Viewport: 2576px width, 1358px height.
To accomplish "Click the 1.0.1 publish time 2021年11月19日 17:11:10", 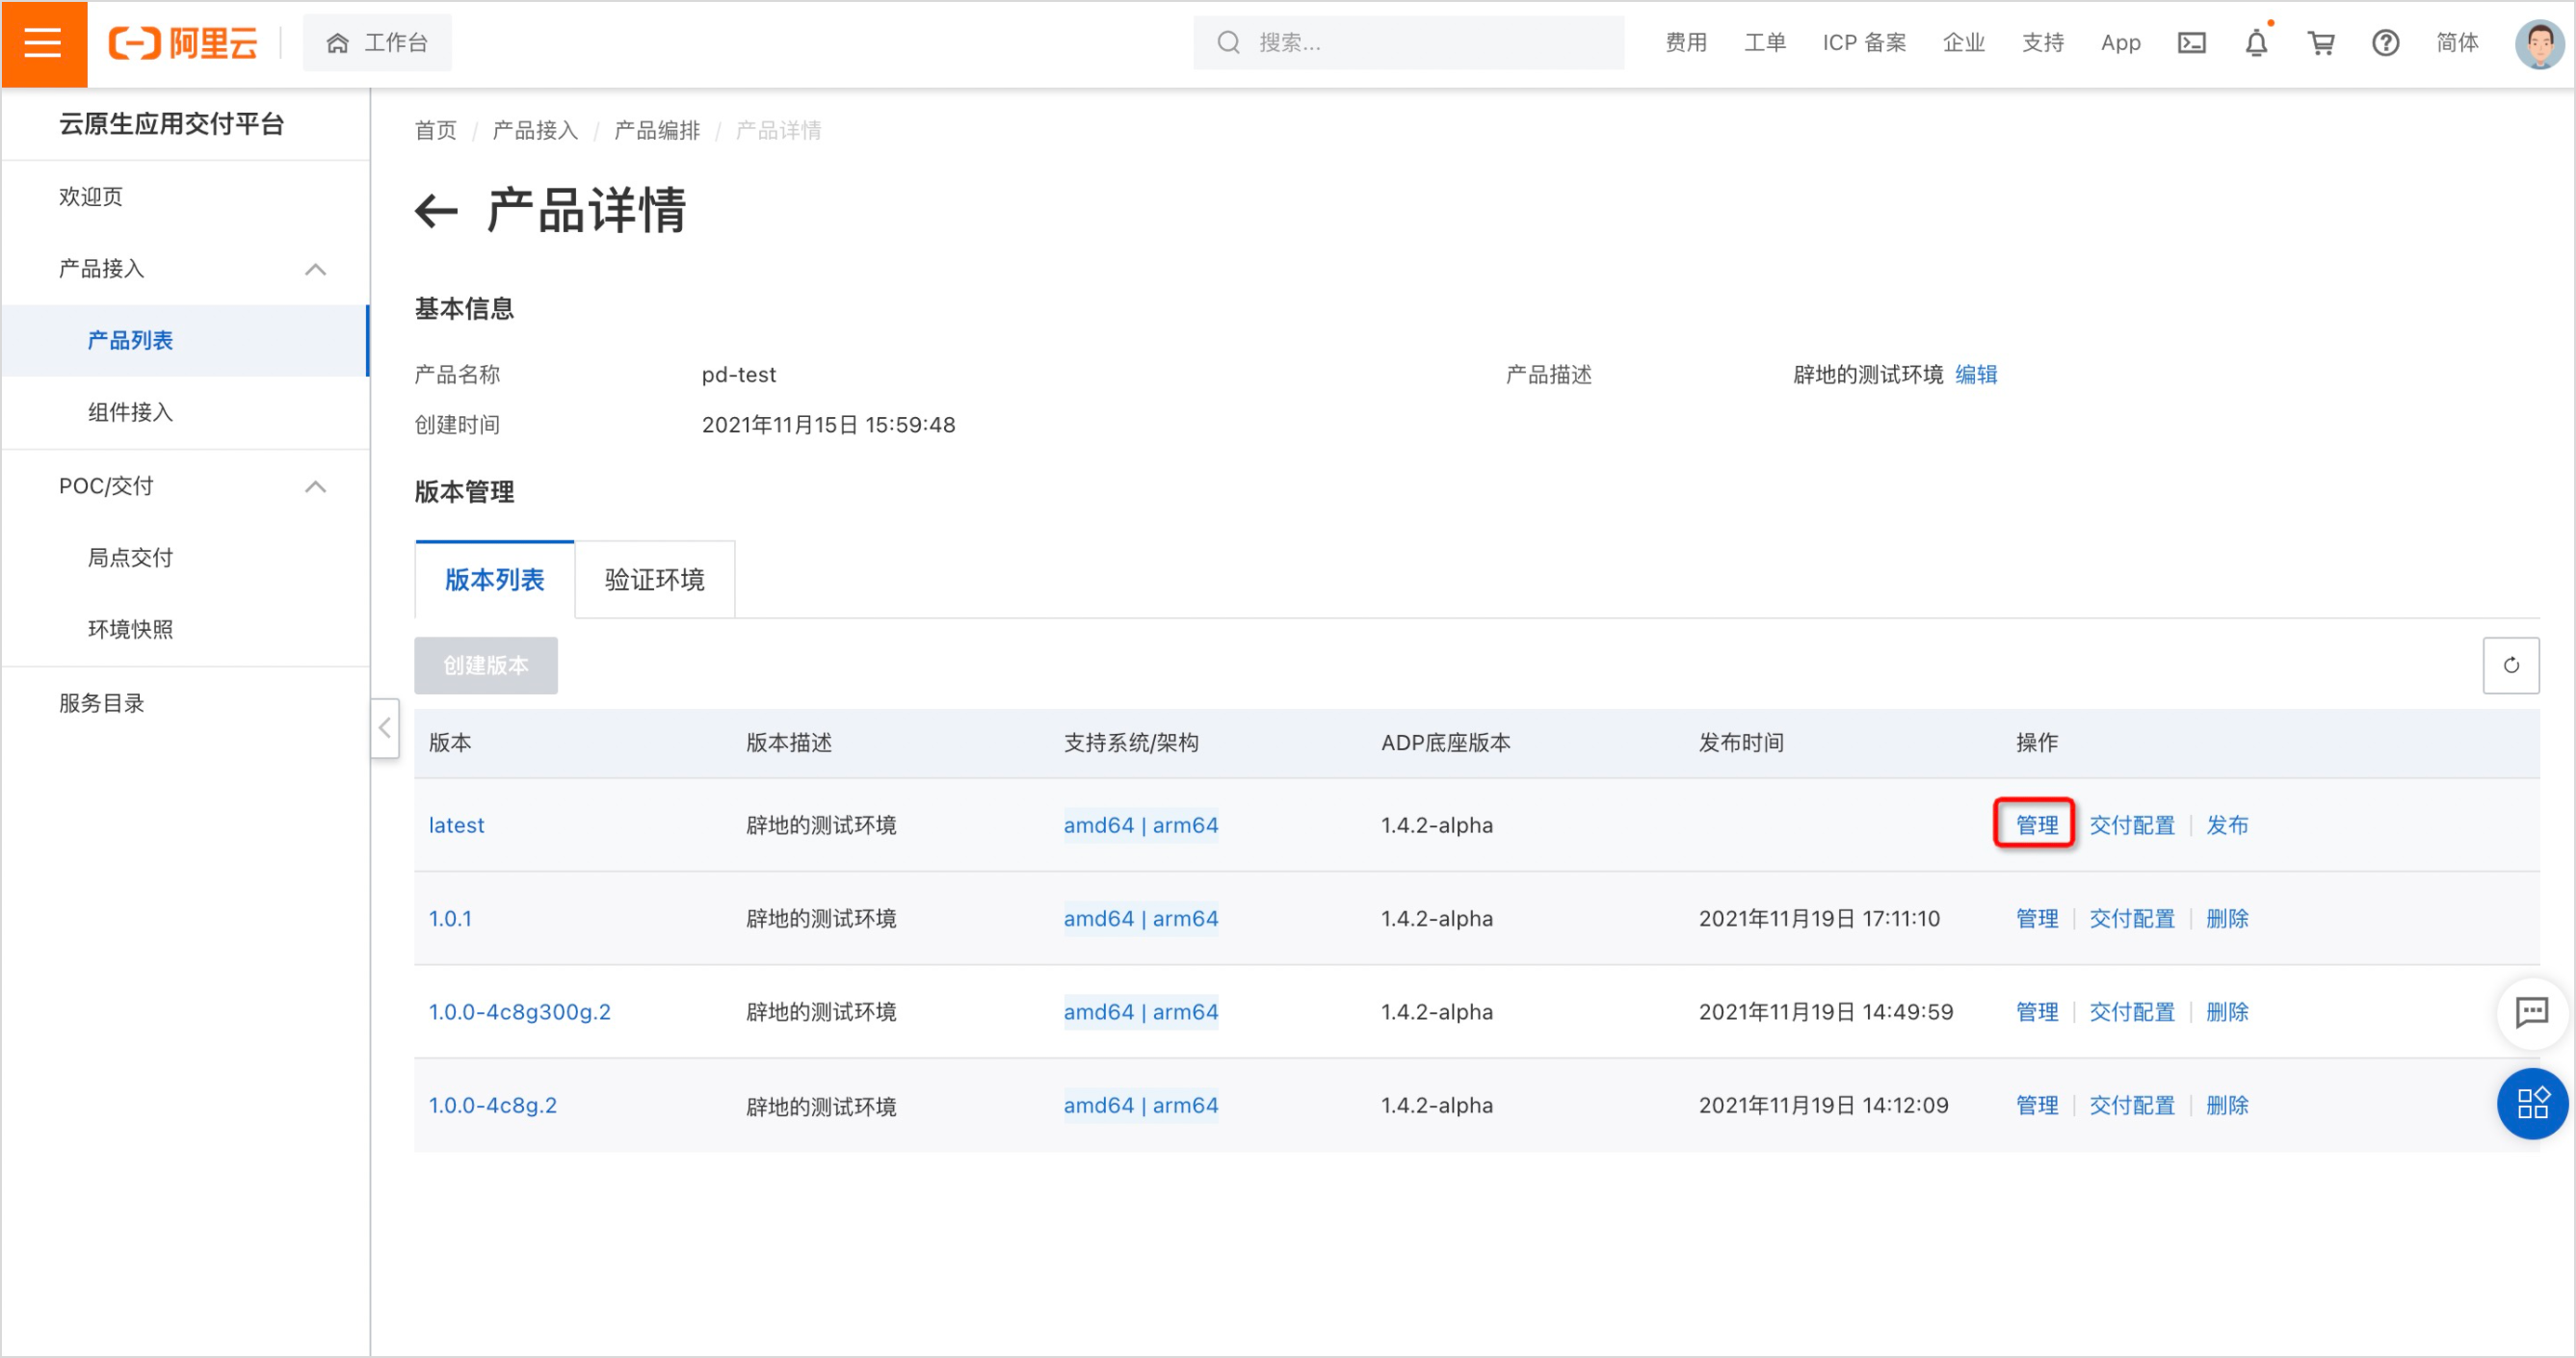I will (1818, 918).
